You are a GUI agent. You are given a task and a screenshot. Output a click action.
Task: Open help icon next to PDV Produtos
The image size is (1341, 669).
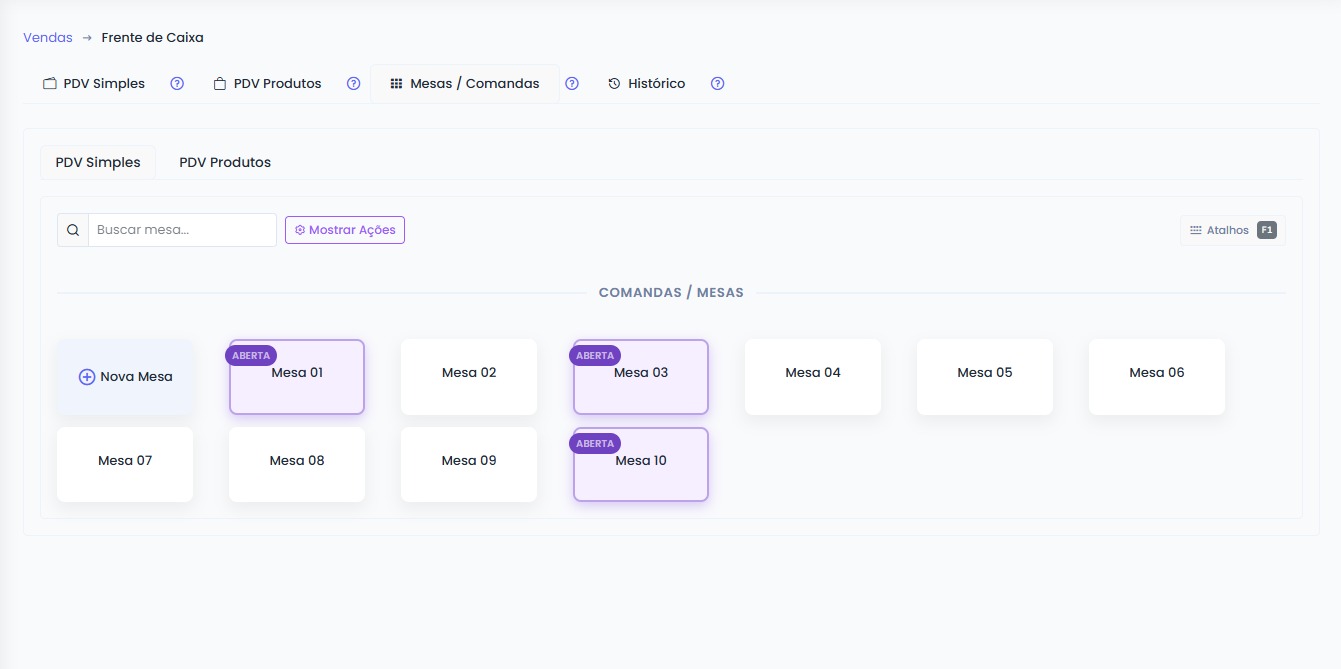(x=353, y=84)
